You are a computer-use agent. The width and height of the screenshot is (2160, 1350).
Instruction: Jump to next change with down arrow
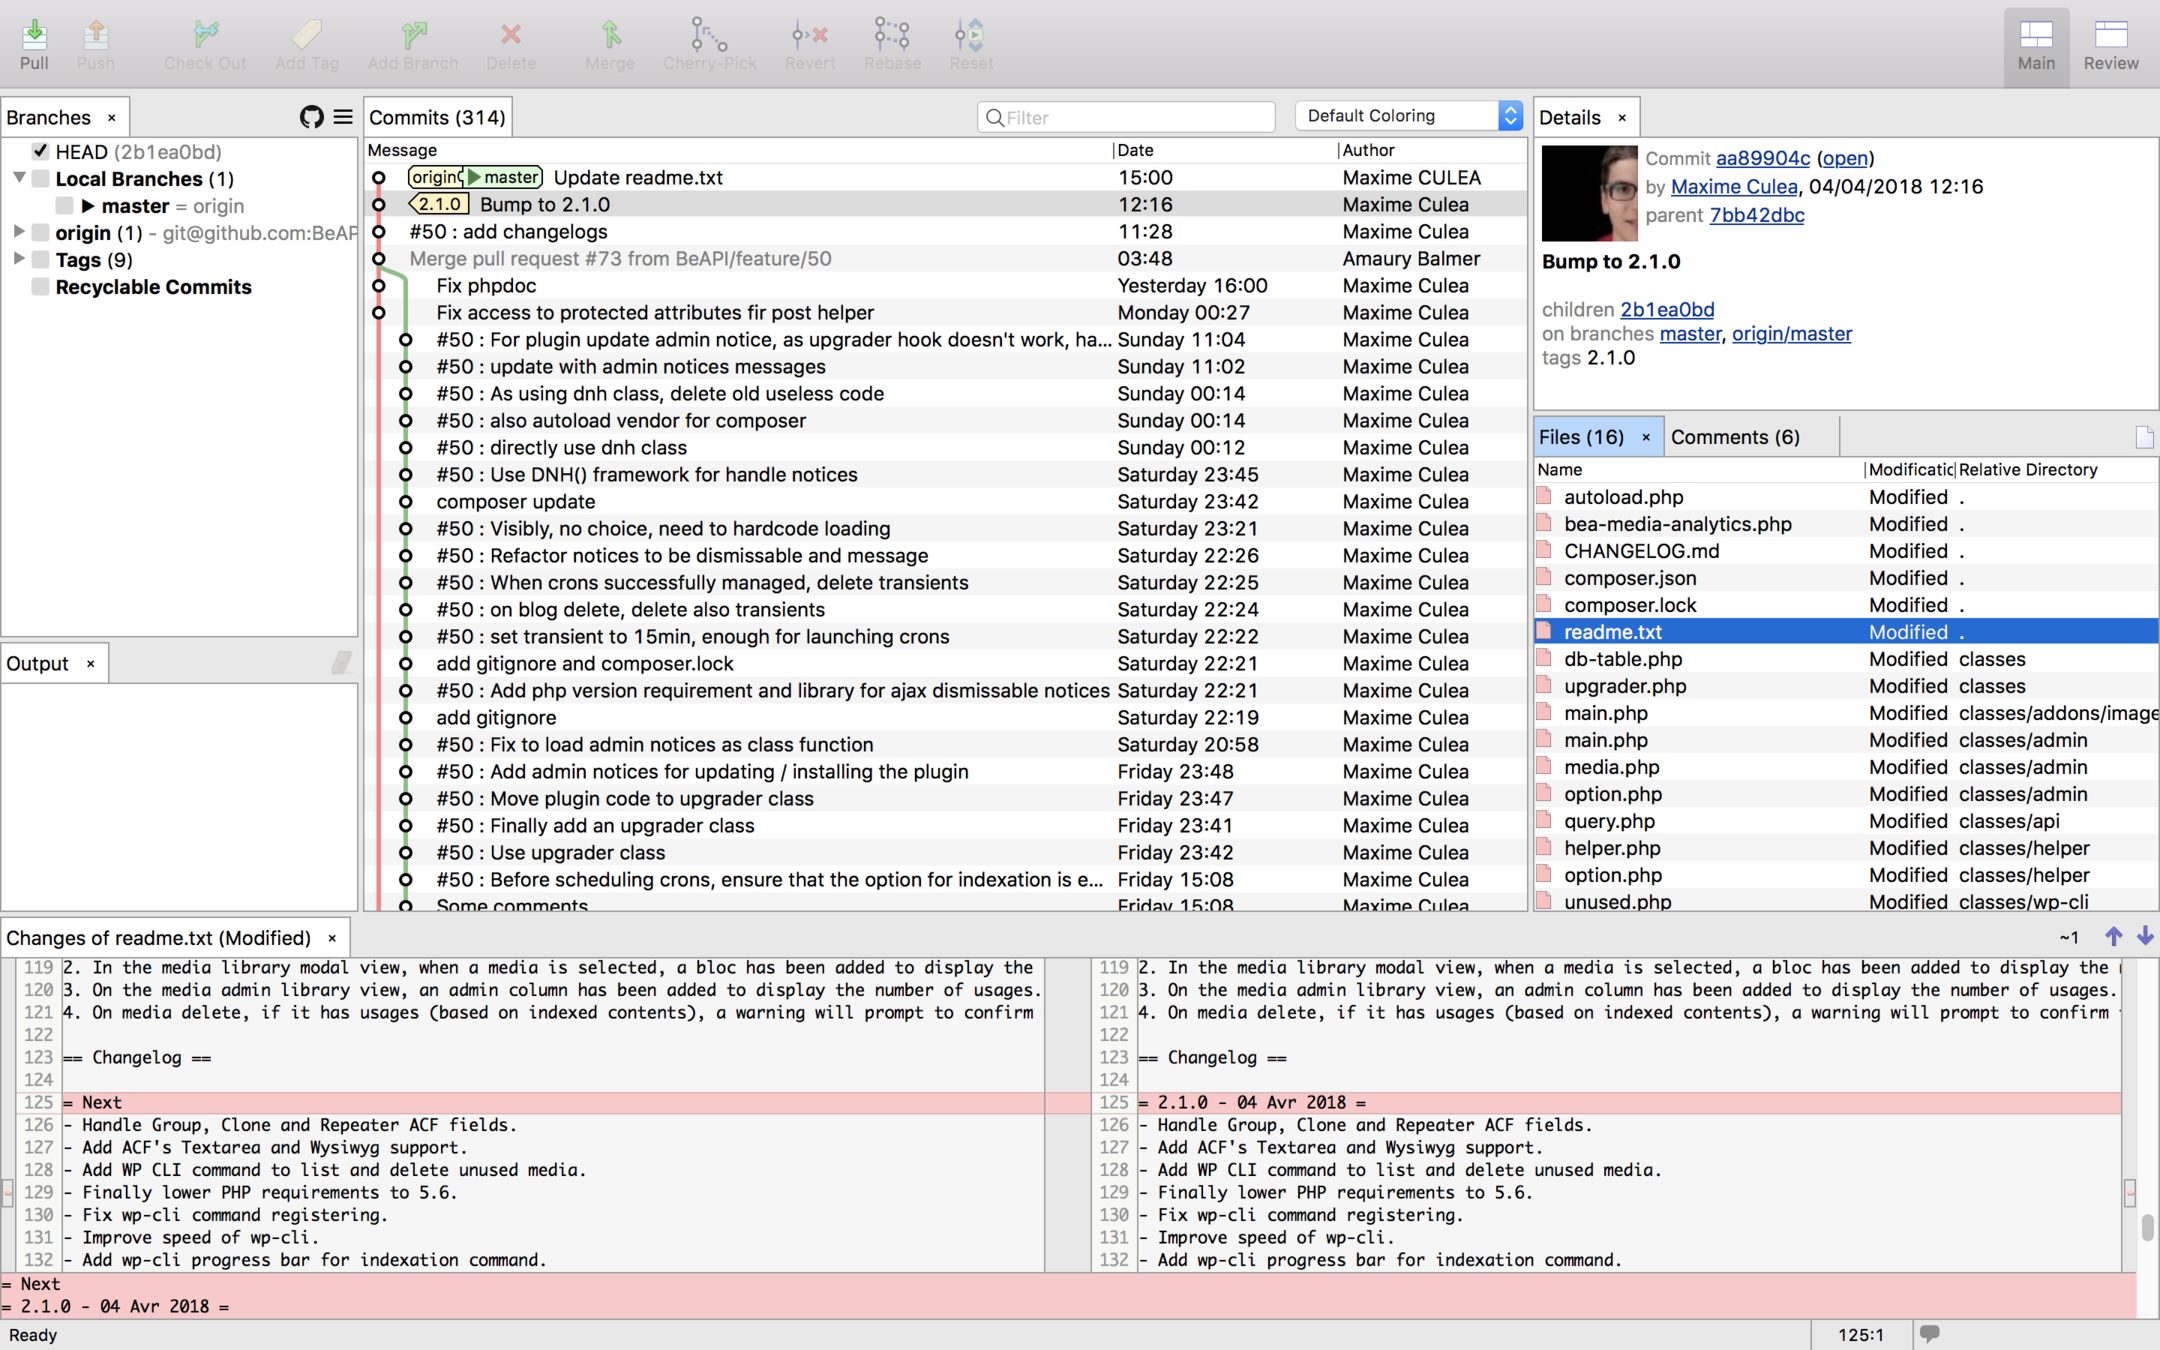click(2145, 937)
